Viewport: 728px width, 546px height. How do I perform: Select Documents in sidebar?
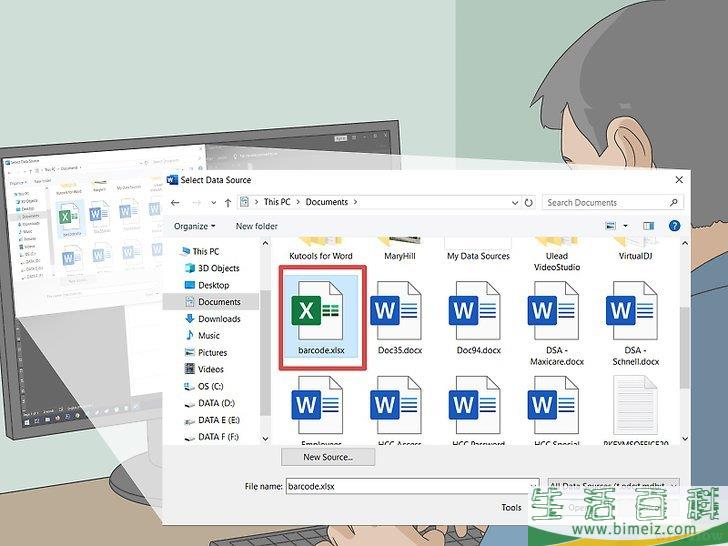pyautogui.click(x=211, y=302)
